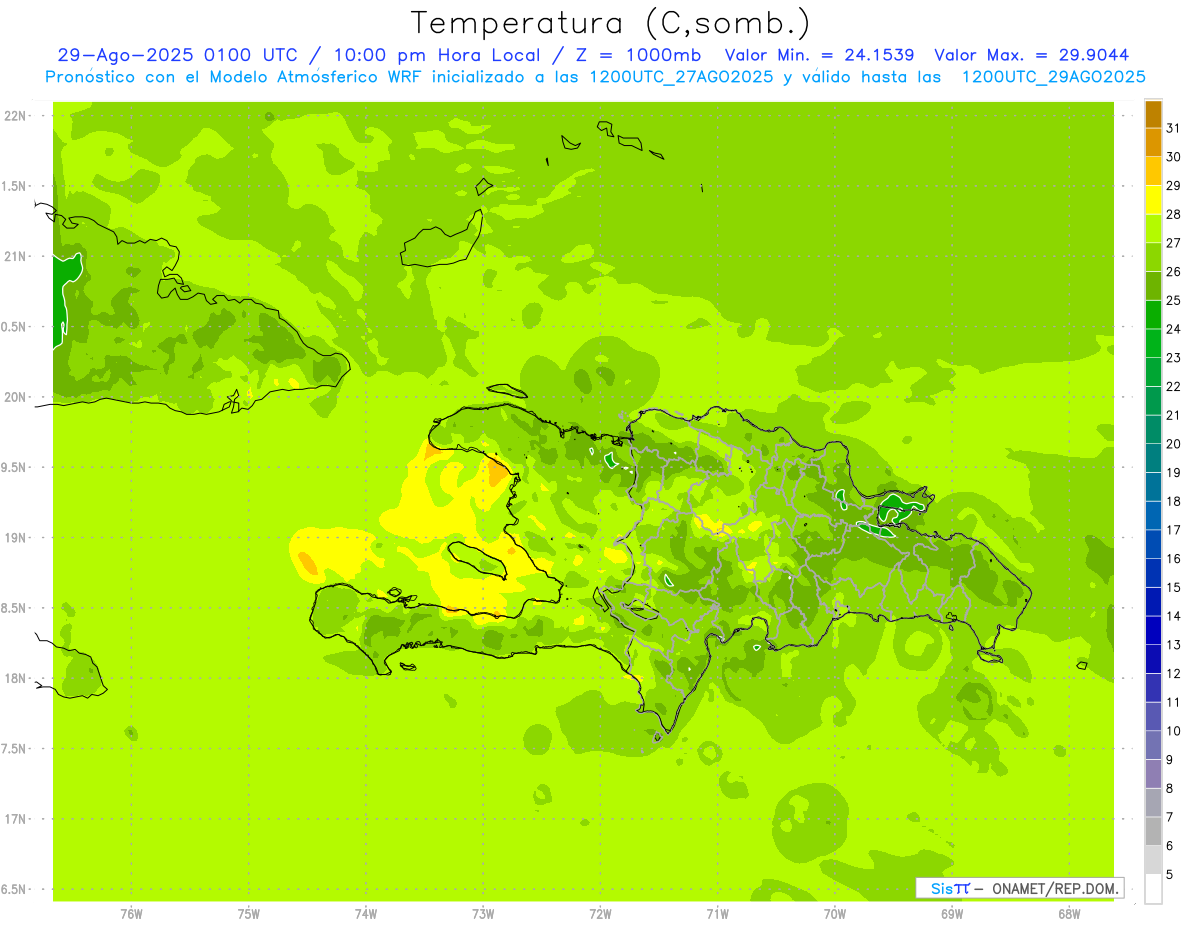The width and height of the screenshot is (1200, 927).
Task: Click the colorbar value "31"
Action: coord(1173,128)
